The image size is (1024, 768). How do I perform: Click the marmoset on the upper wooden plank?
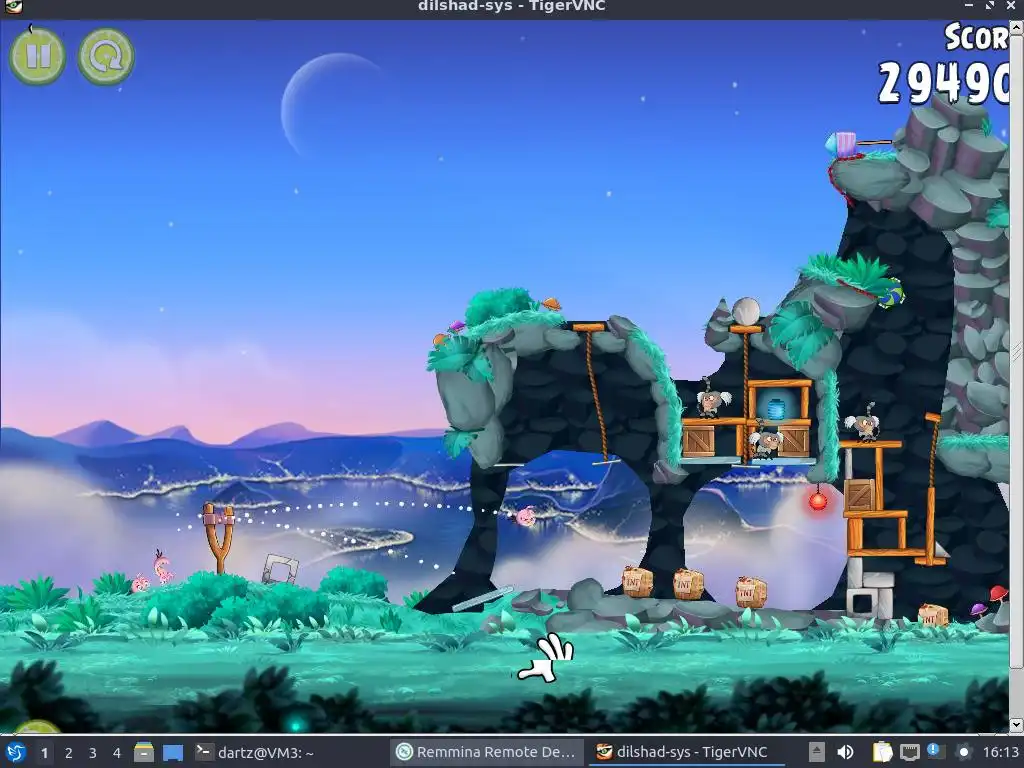click(710, 398)
